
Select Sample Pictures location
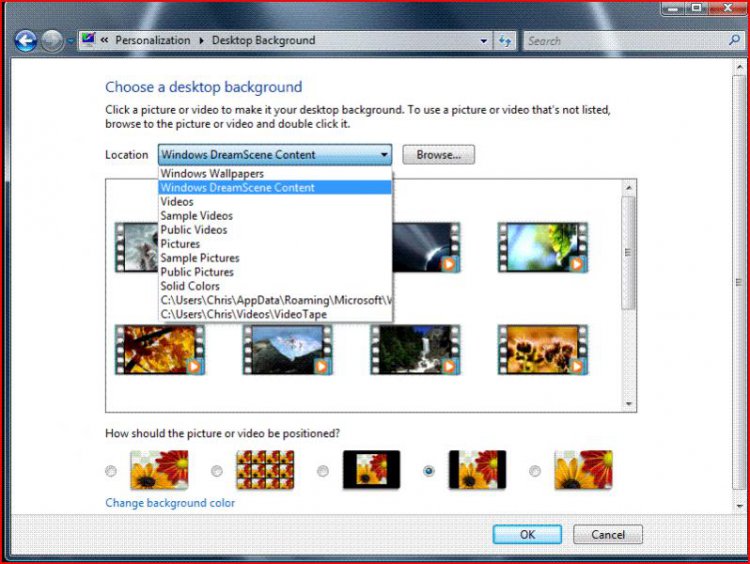275,258
